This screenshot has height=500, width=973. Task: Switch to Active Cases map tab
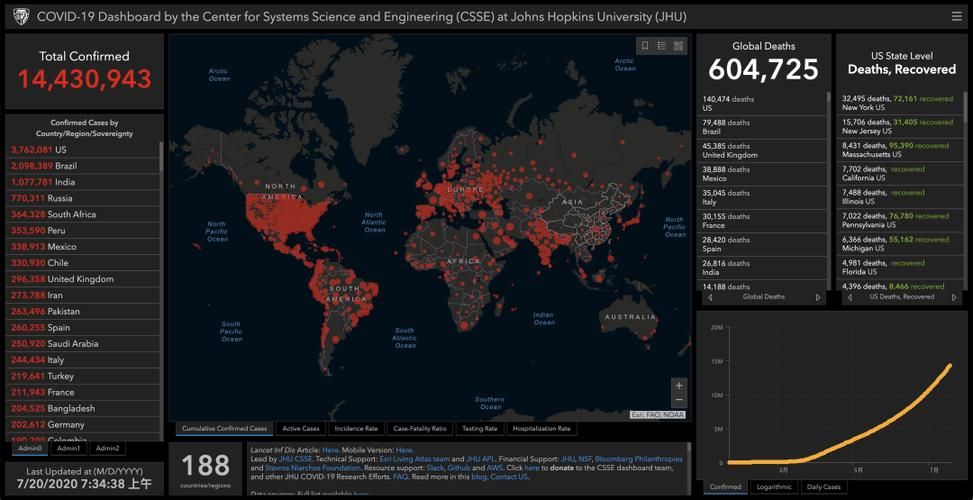point(301,429)
